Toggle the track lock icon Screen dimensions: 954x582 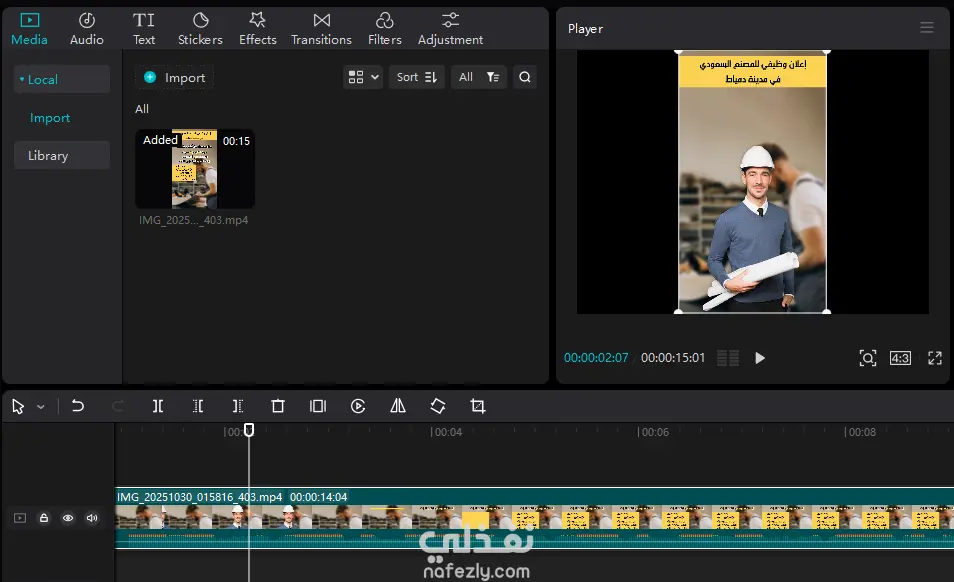(x=44, y=518)
